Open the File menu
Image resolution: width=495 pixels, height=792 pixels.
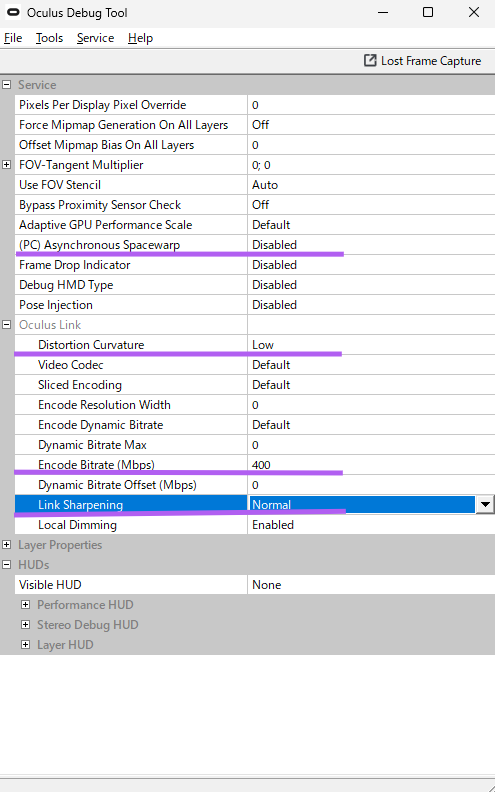[x=13, y=38]
